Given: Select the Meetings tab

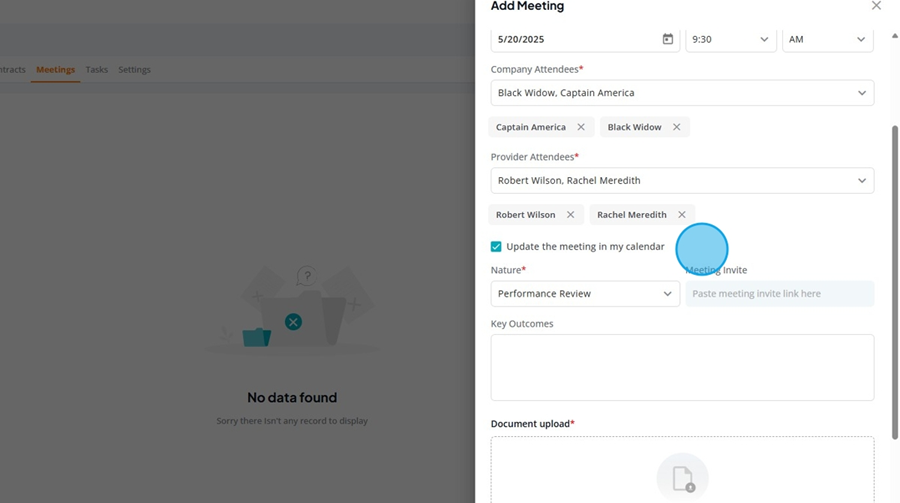Looking at the screenshot, I should point(56,69).
